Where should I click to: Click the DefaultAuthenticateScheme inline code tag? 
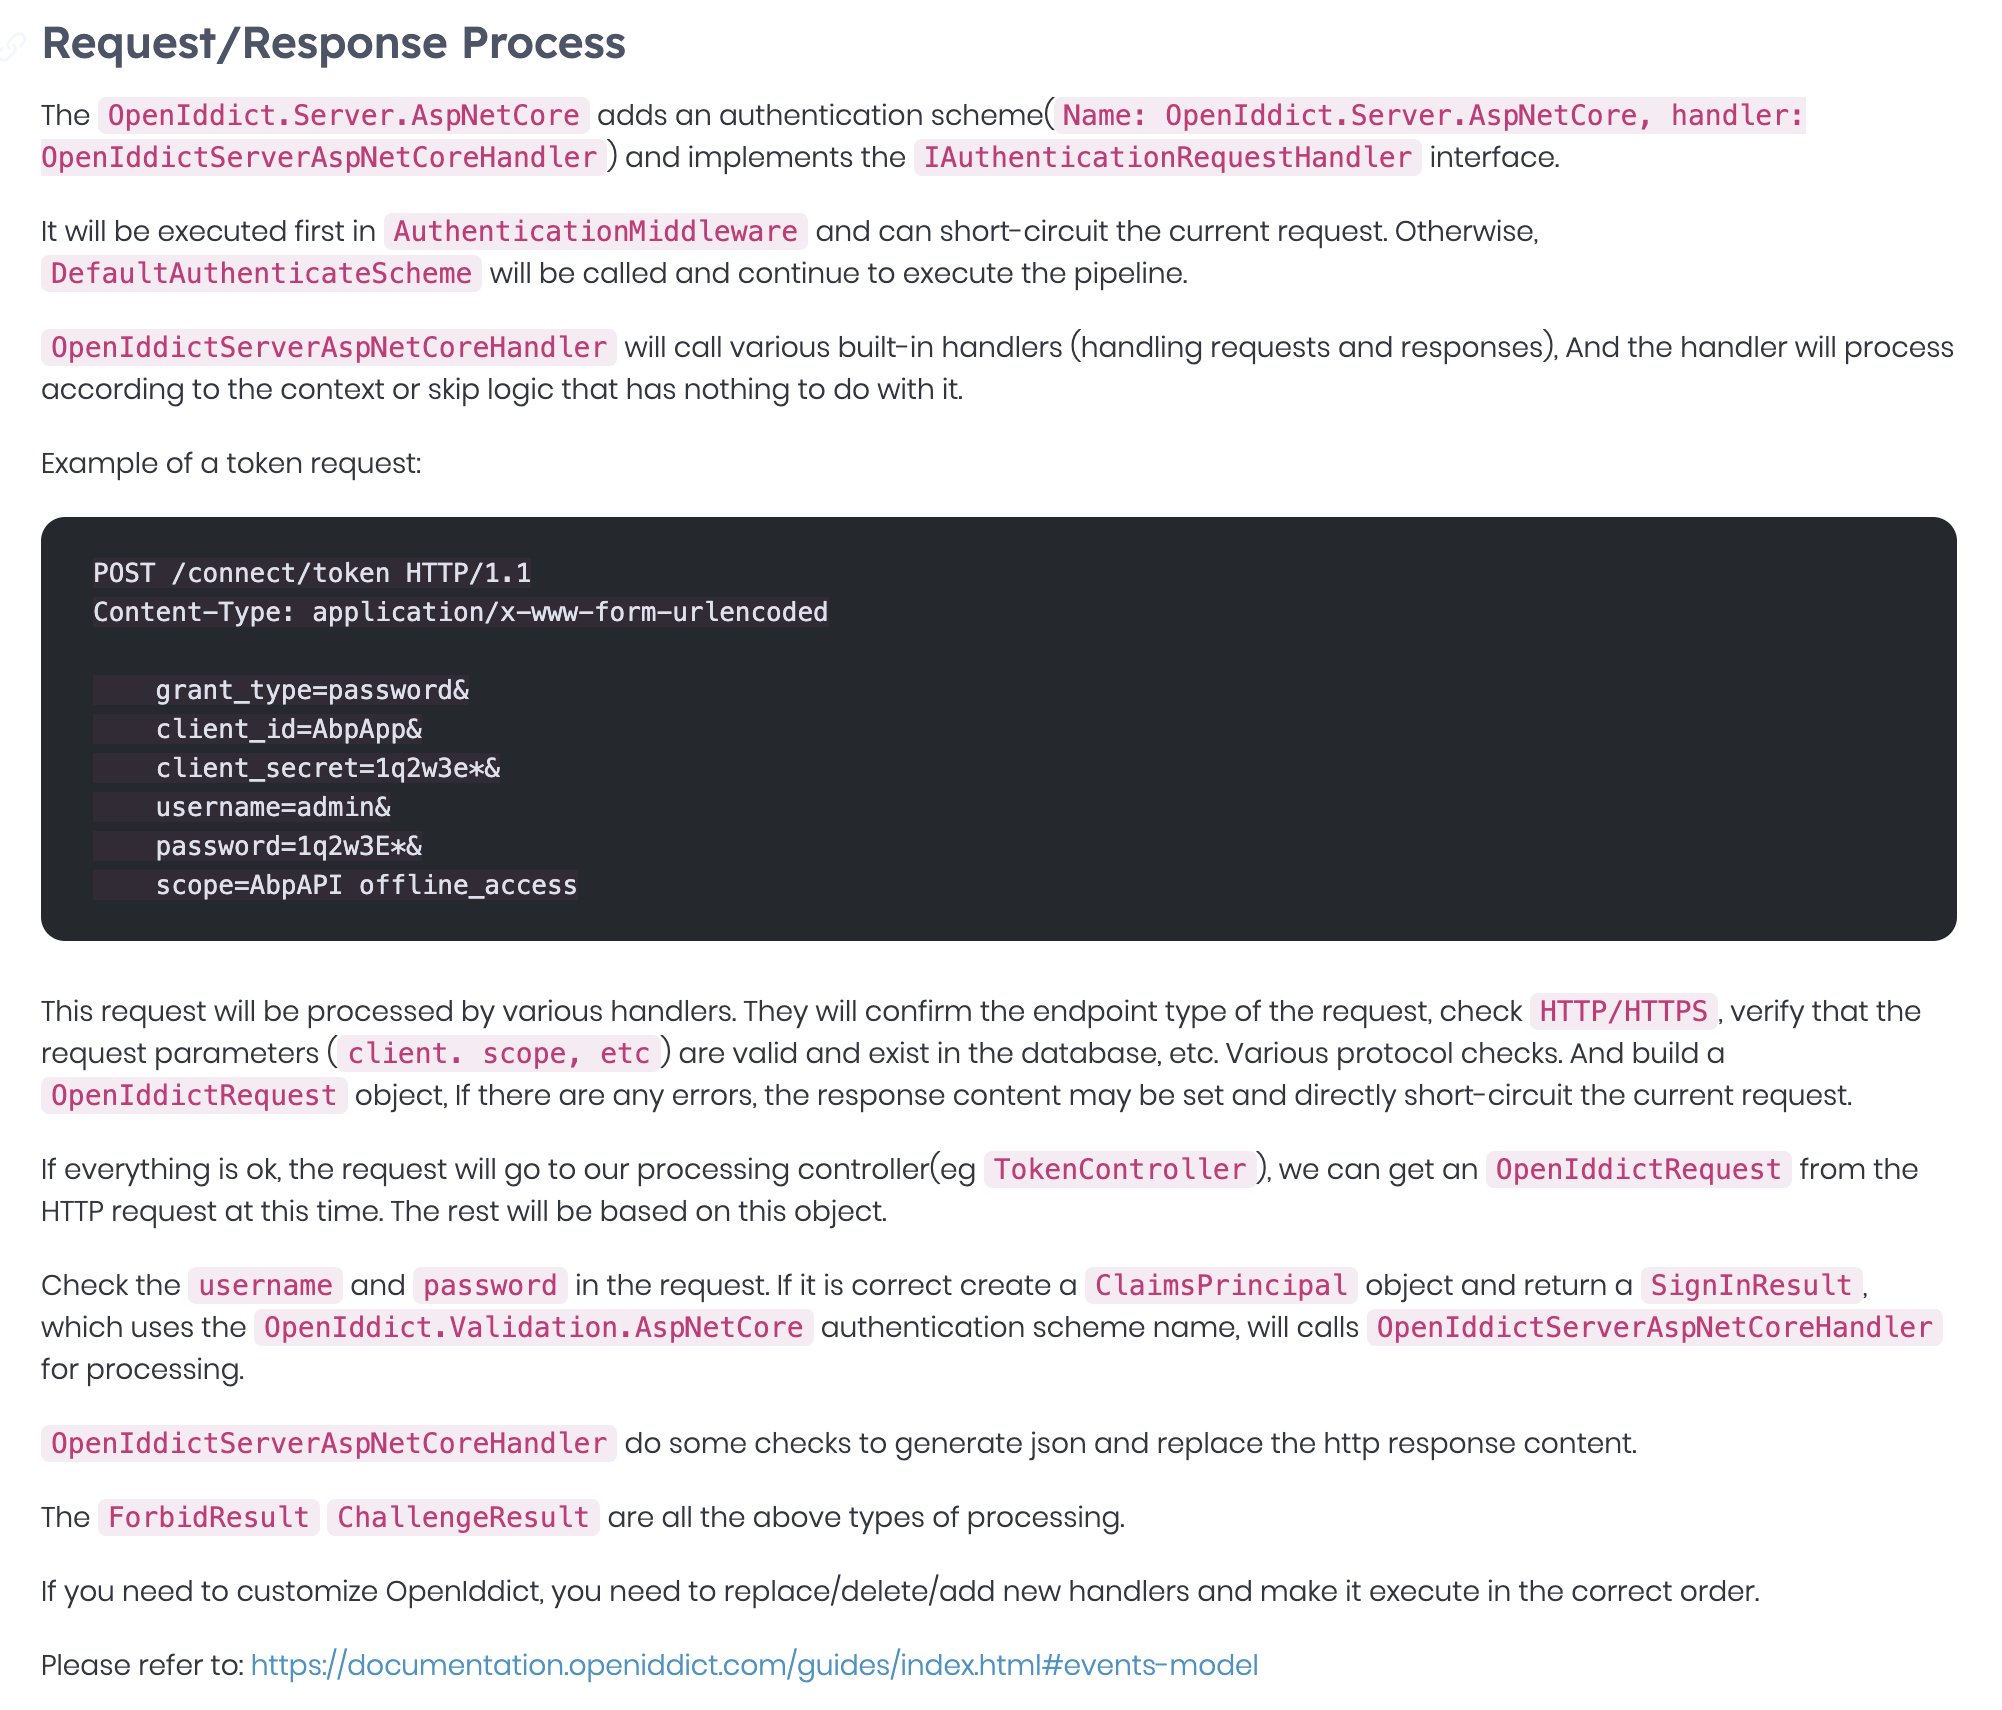click(x=261, y=273)
